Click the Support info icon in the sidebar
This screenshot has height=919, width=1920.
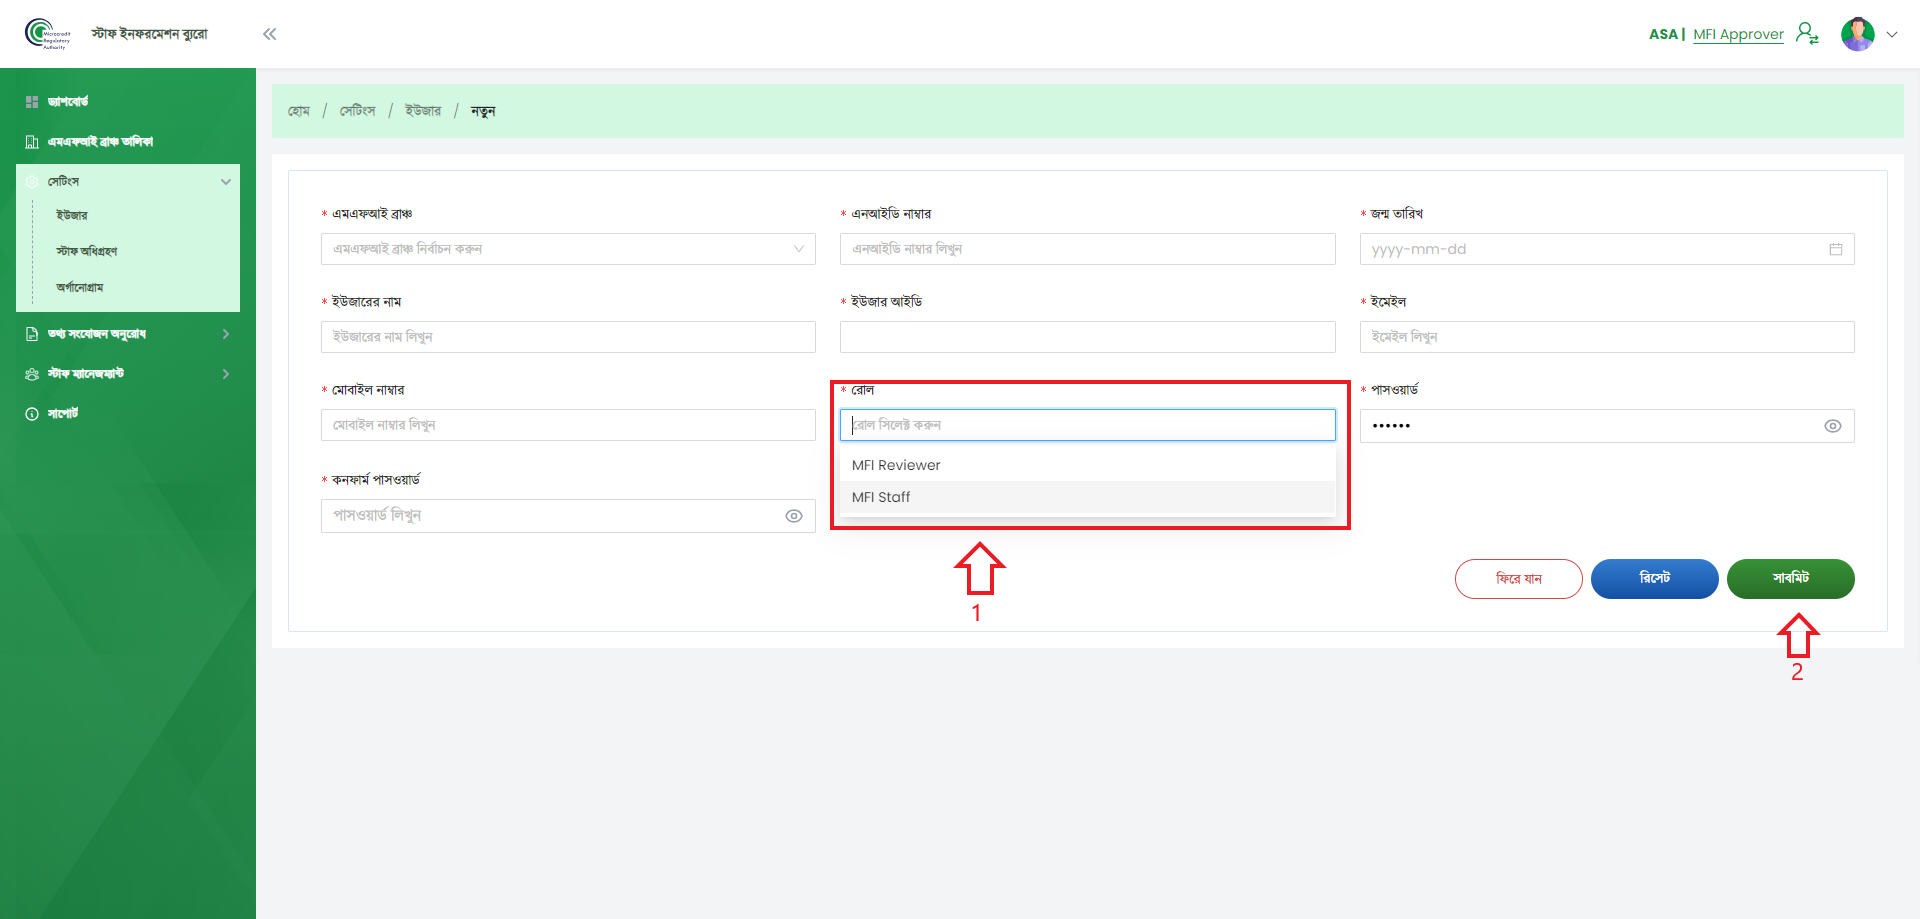pos(32,414)
